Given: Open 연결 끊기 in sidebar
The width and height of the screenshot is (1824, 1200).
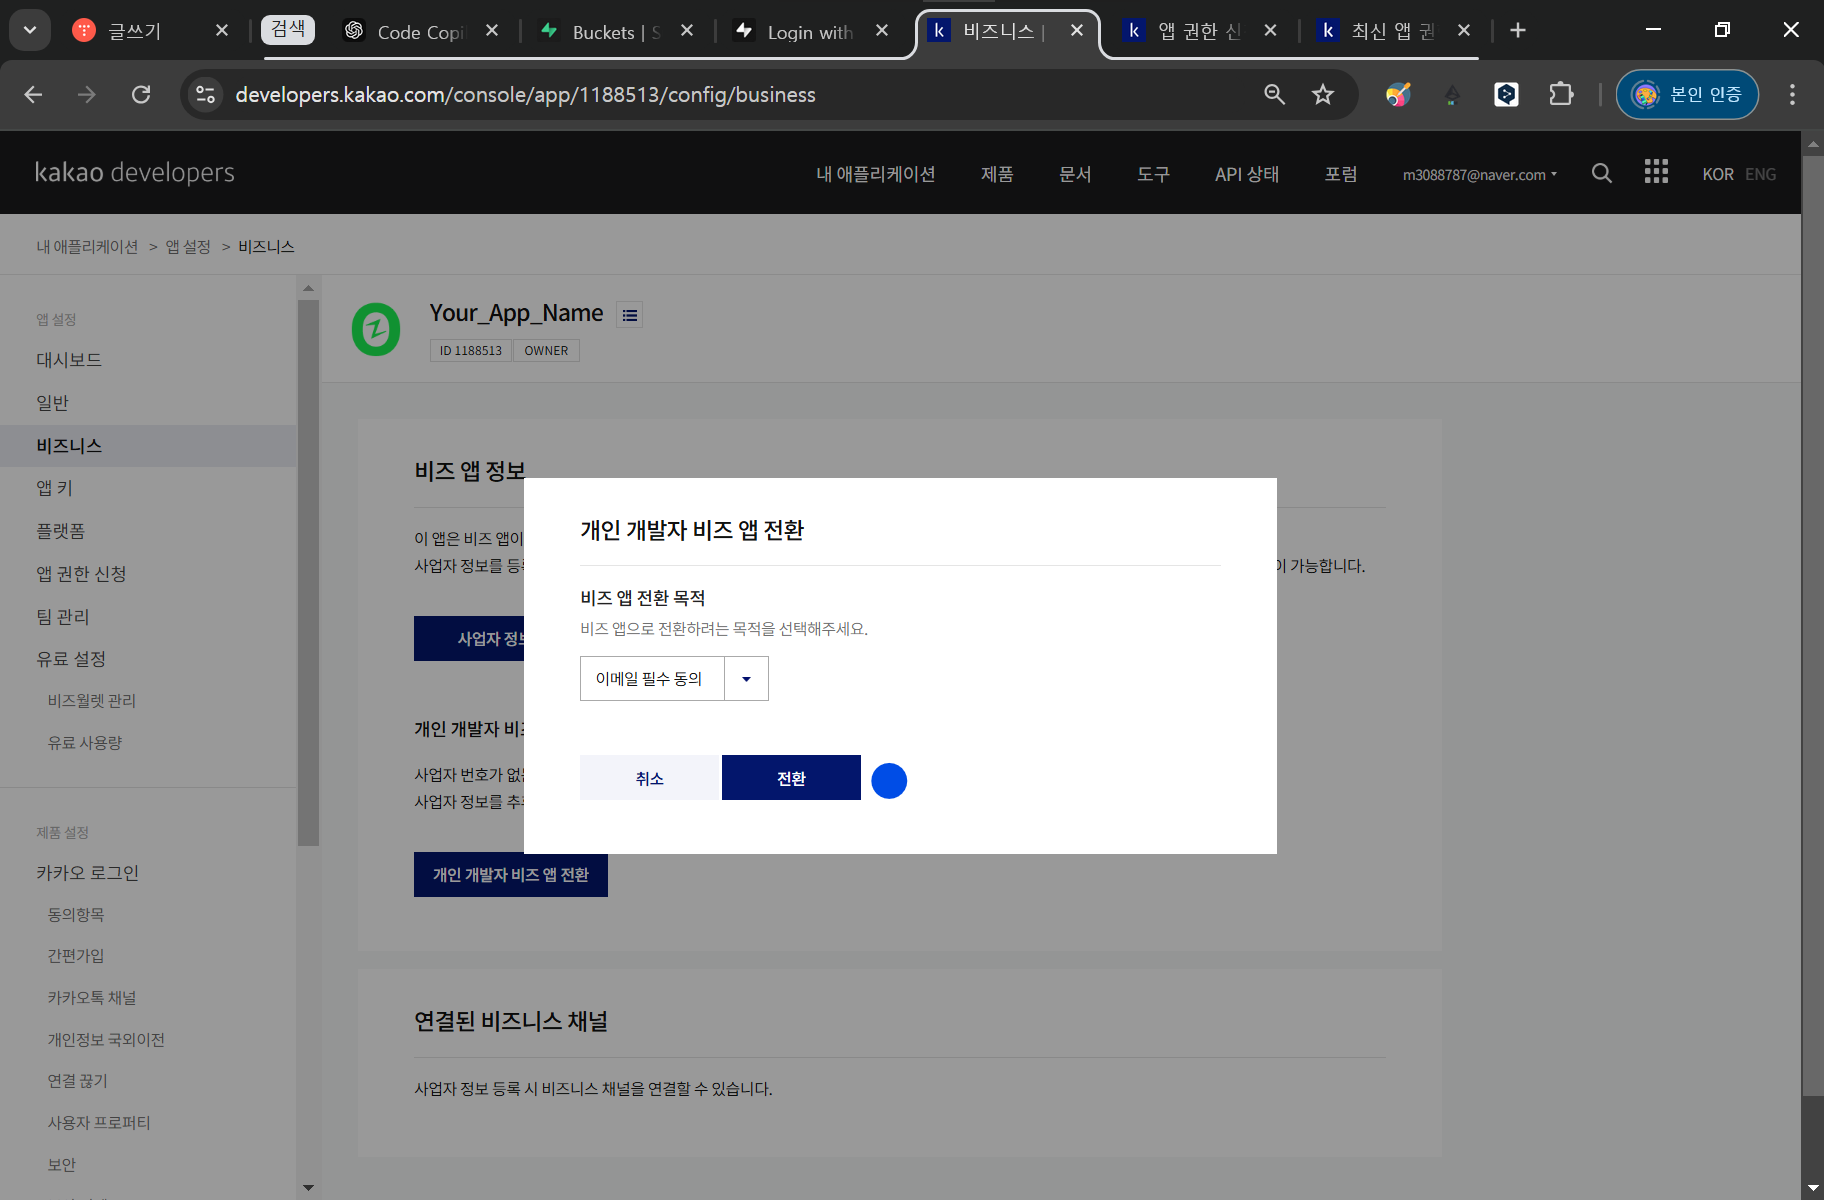Looking at the screenshot, I should (x=77, y=1081).
